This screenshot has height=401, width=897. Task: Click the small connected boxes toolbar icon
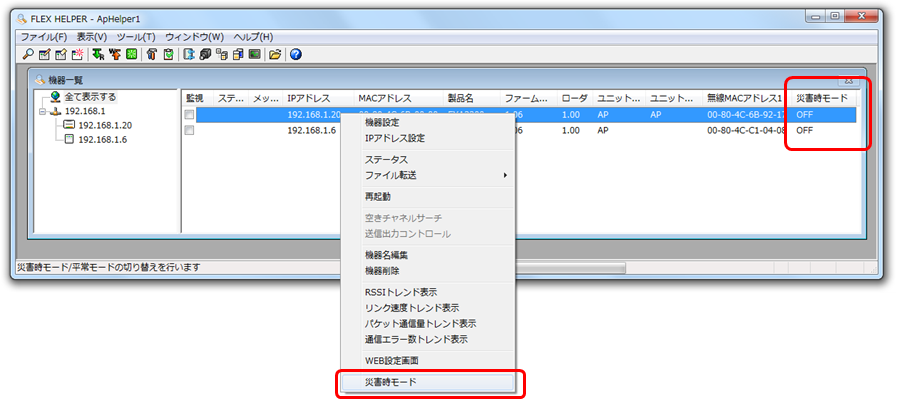coord(222,55)
